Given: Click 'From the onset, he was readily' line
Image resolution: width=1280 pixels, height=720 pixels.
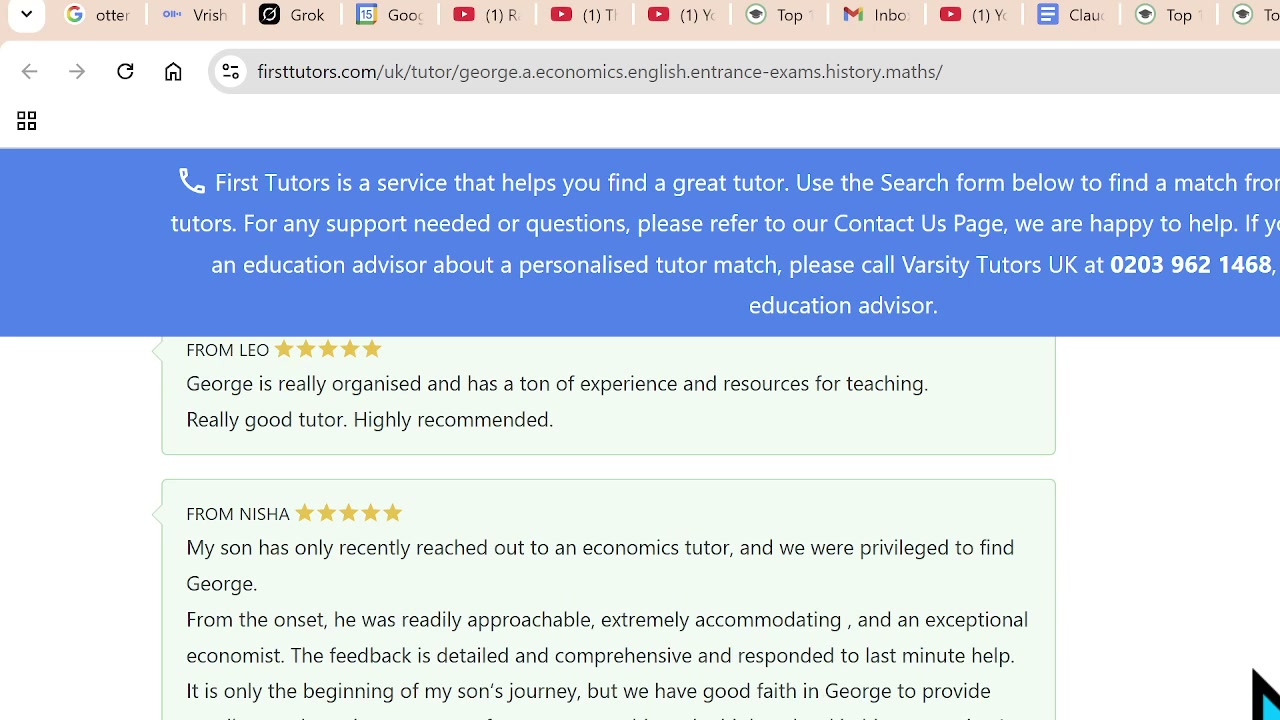Looking at the screenshot, I should (607, 619).
